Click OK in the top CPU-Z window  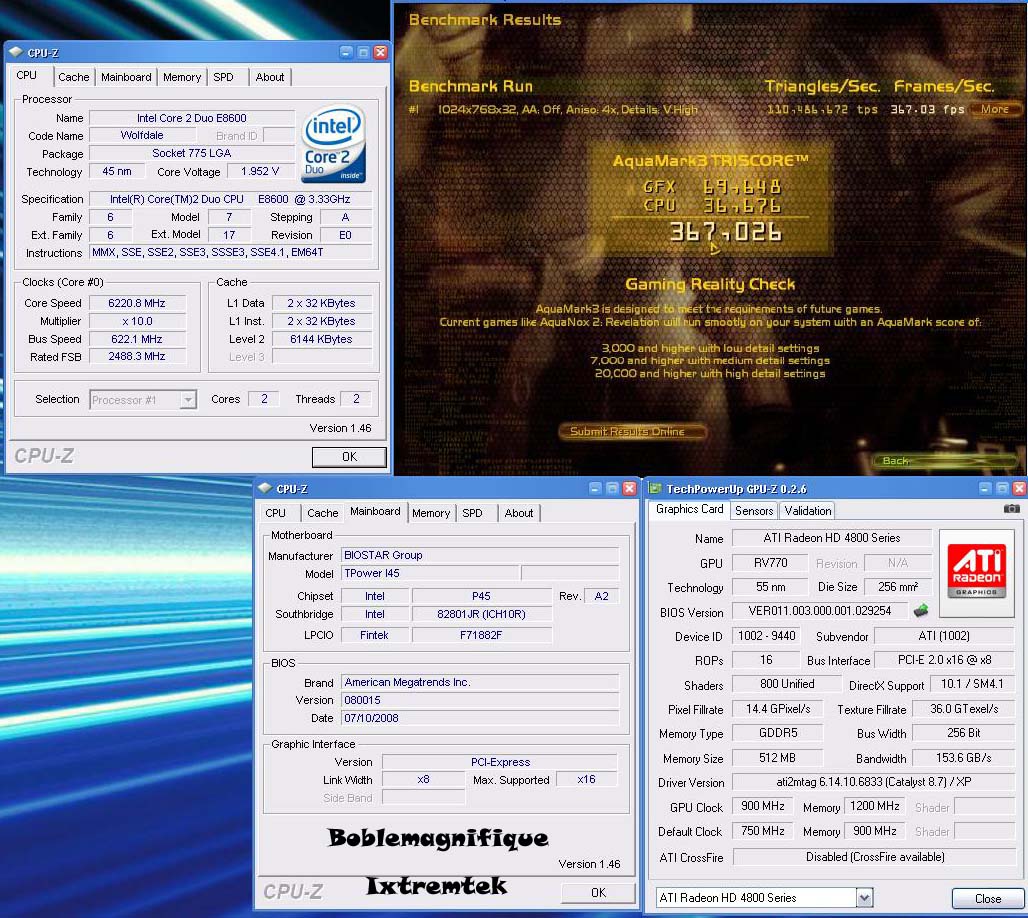click(x=349, y=456)
